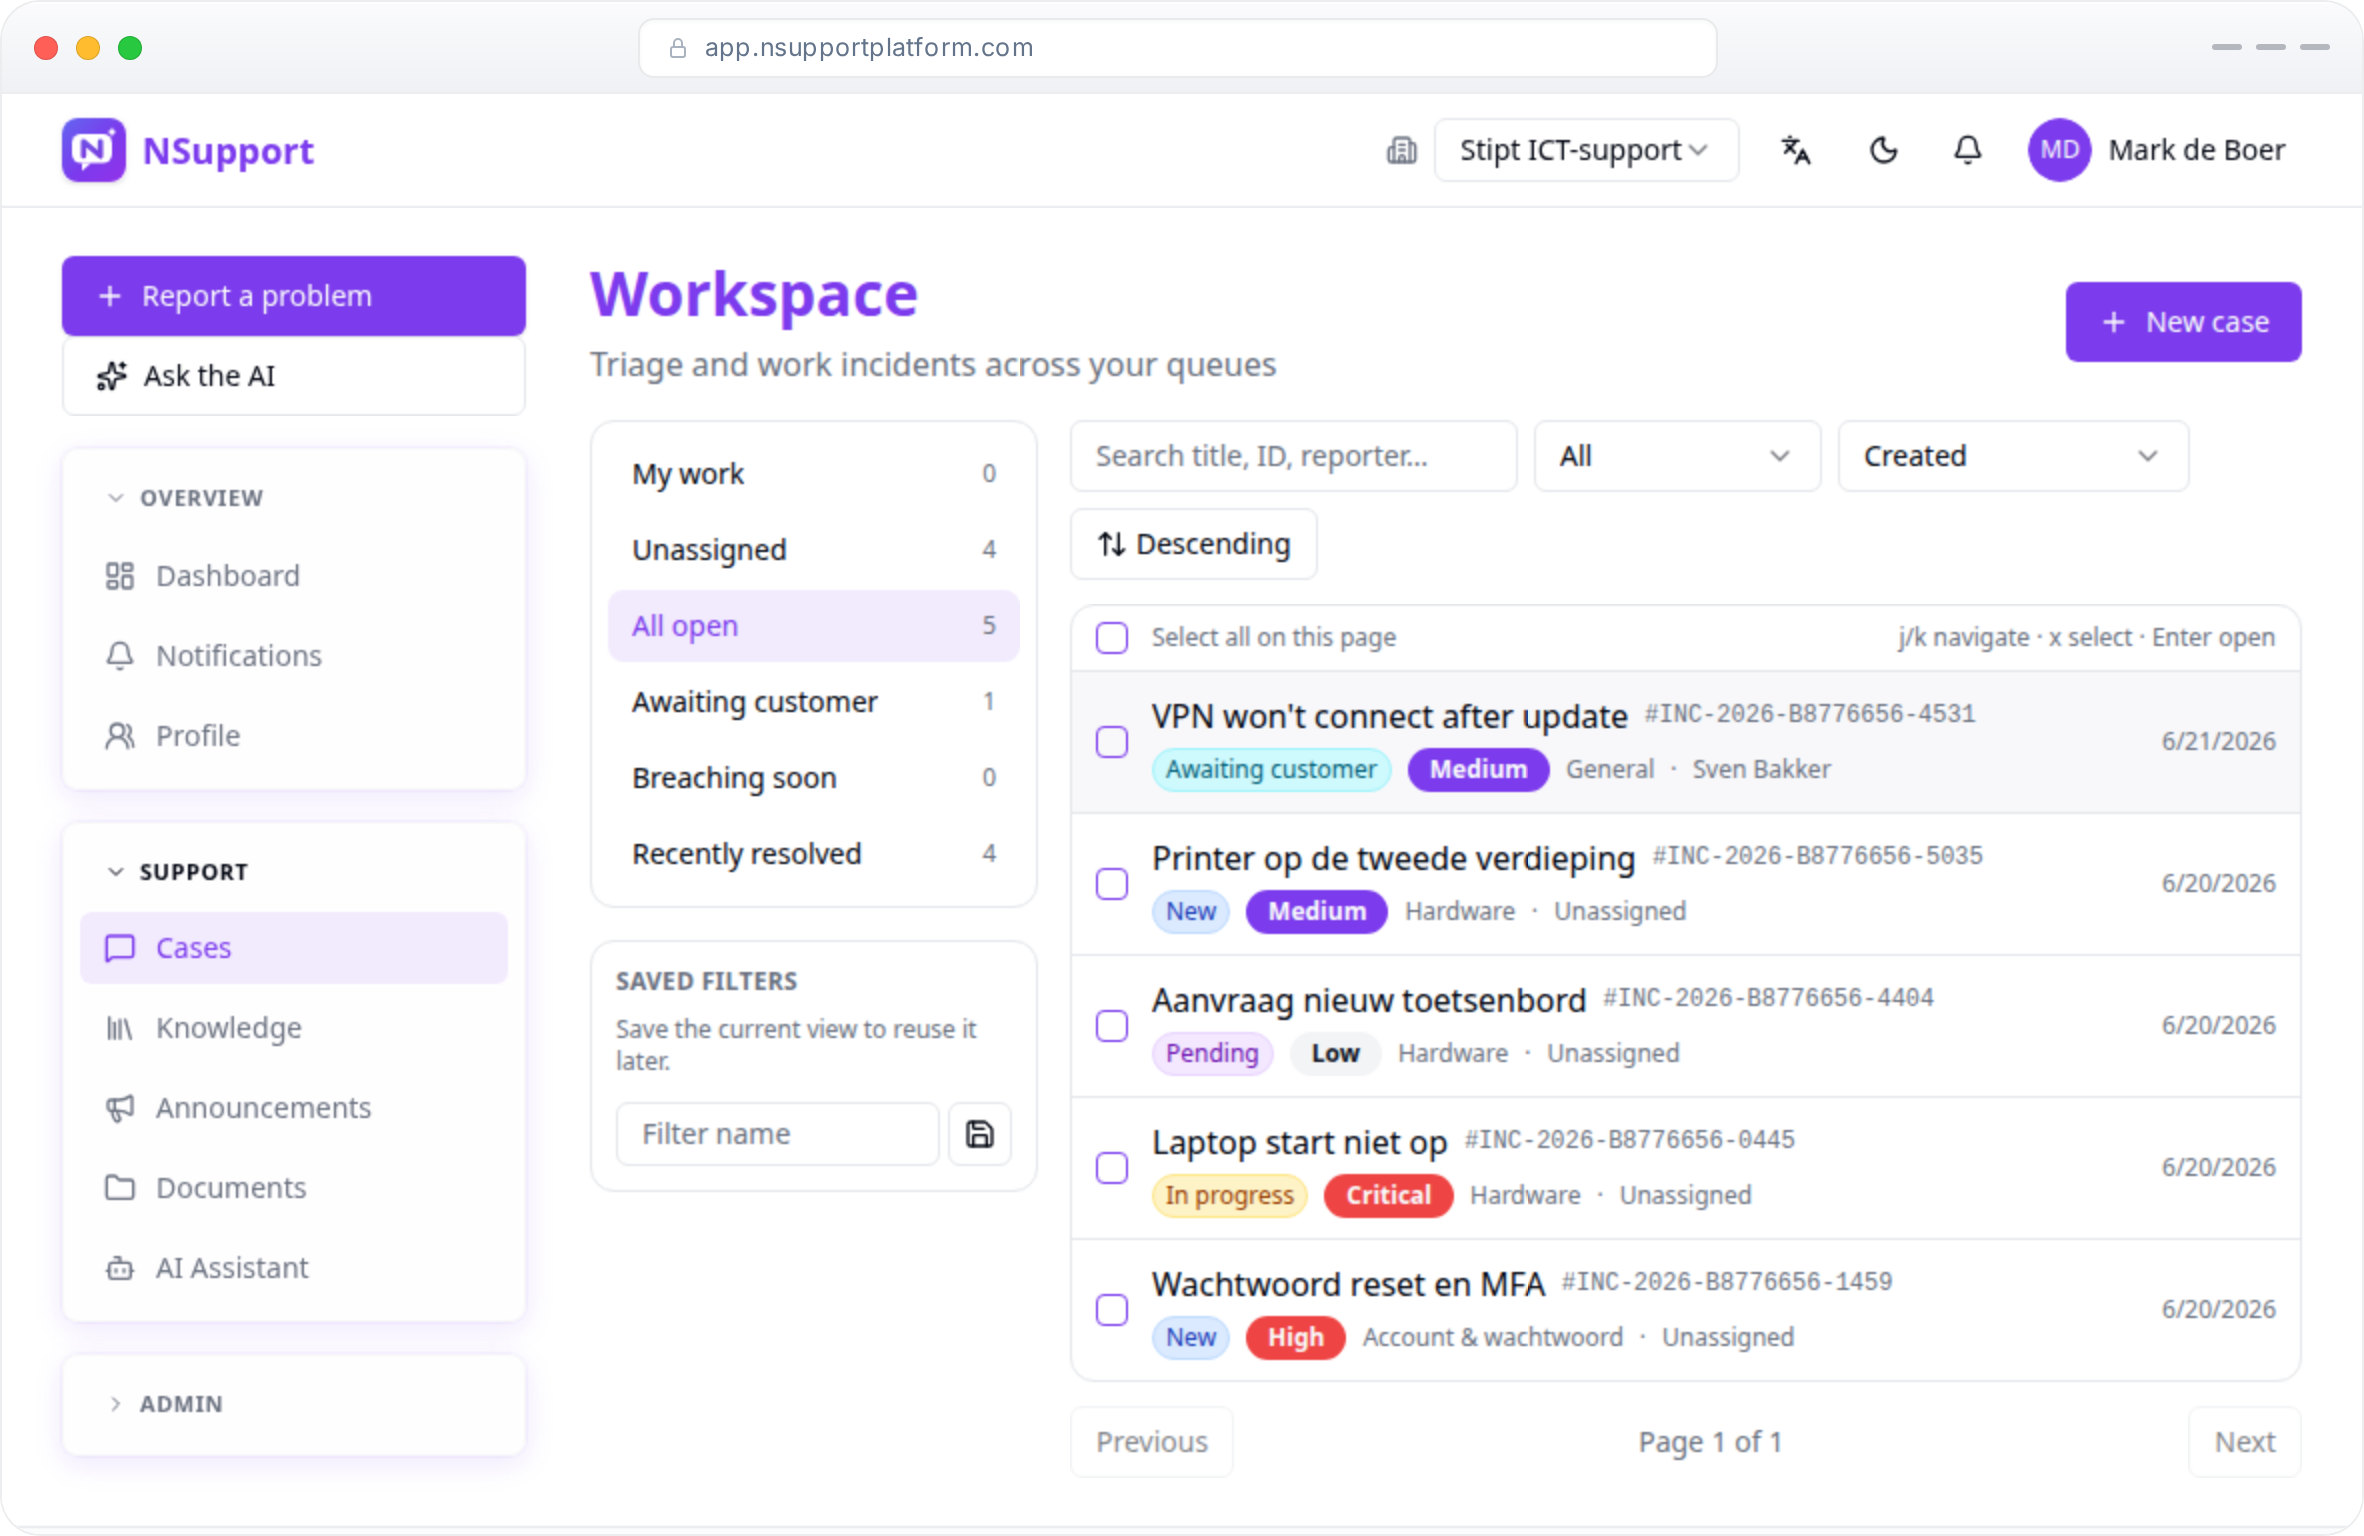
Task: Click the Announcements megaphone icon
Action: 120,1108
